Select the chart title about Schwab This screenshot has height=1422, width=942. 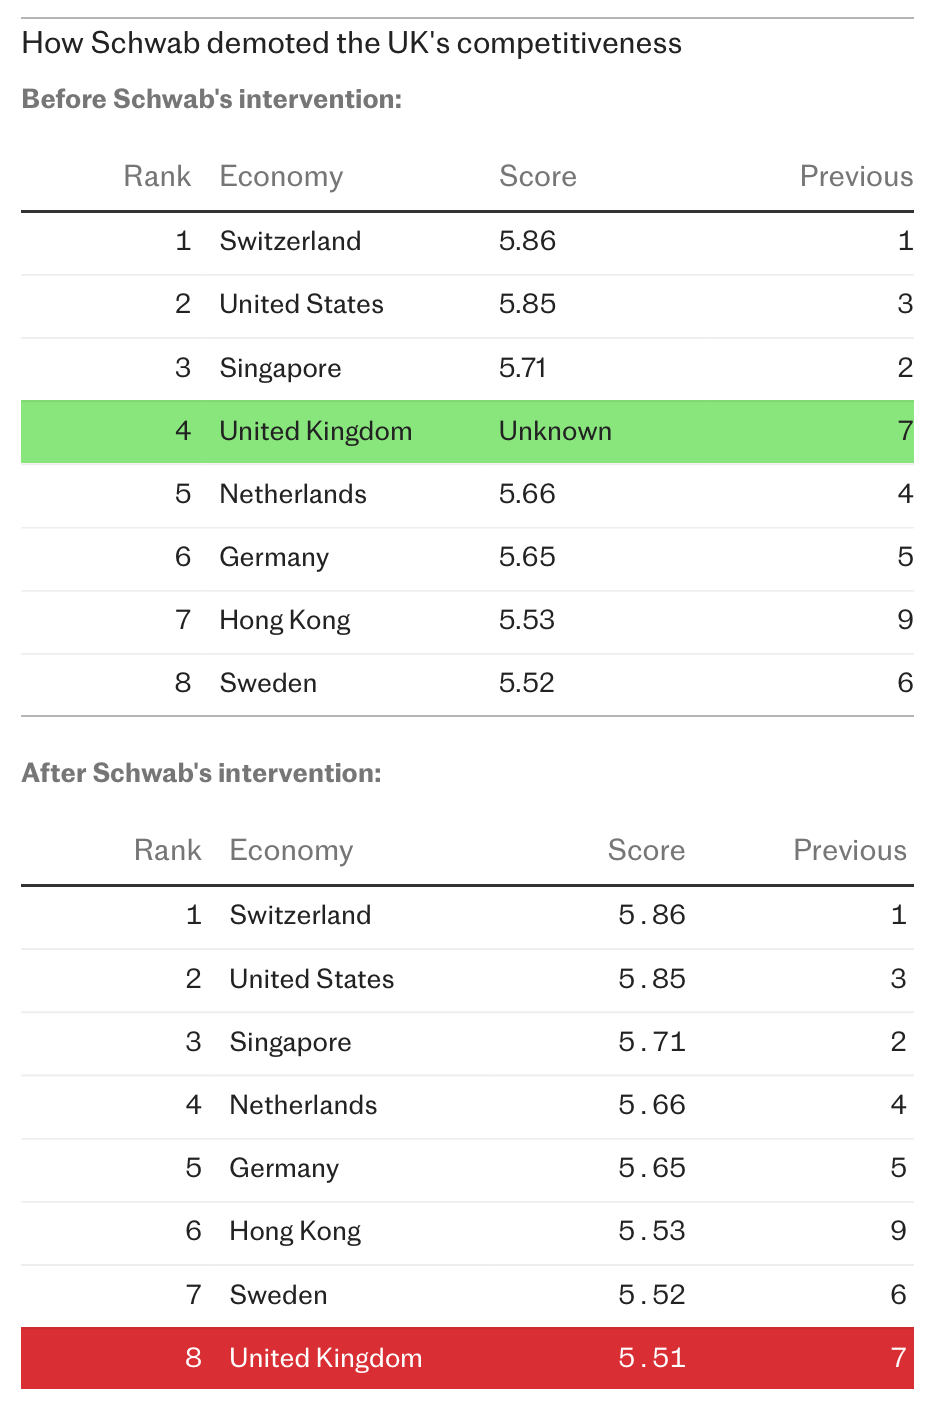(x=352, y=43)
